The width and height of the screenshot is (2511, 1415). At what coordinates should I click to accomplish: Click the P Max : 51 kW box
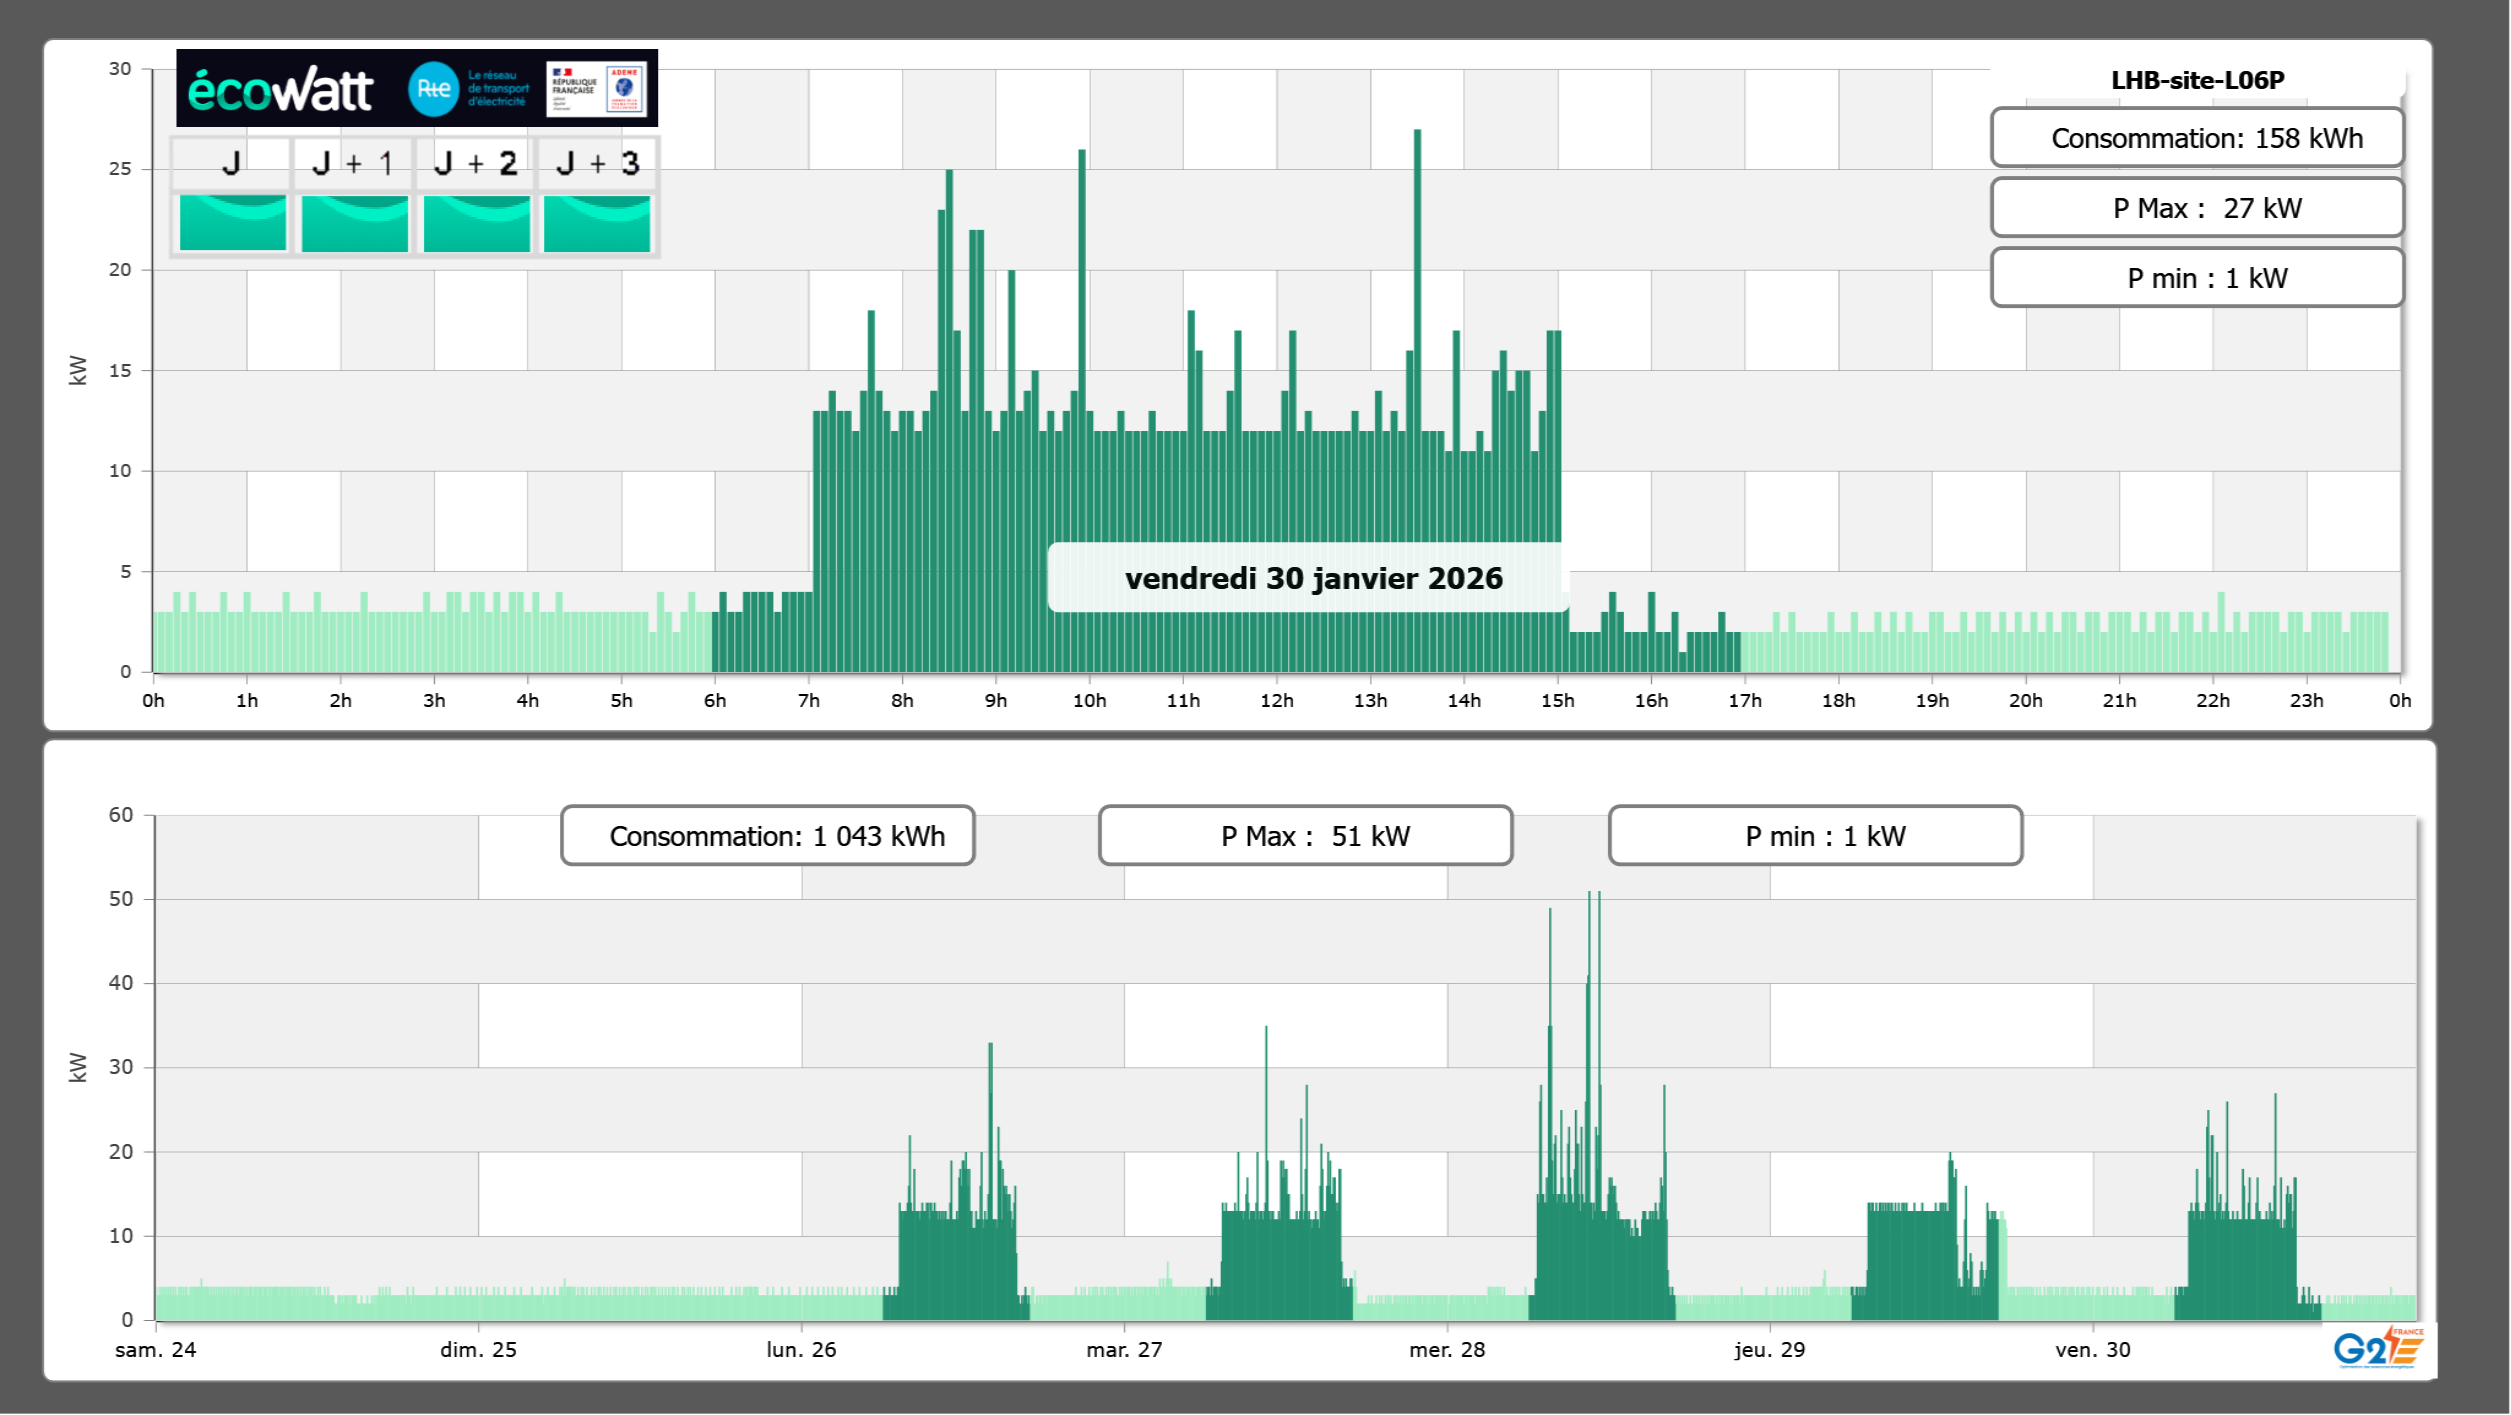[x=1305, y=836]
